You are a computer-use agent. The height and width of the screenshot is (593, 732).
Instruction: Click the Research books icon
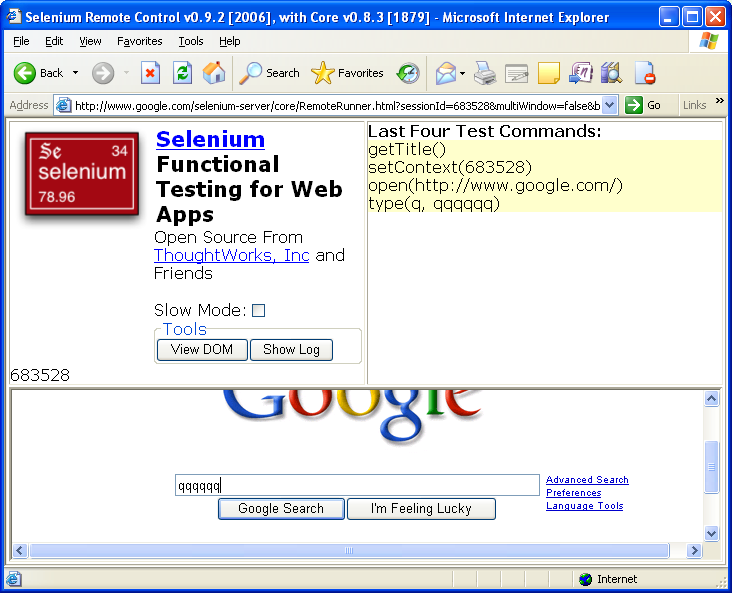point(611,73)
